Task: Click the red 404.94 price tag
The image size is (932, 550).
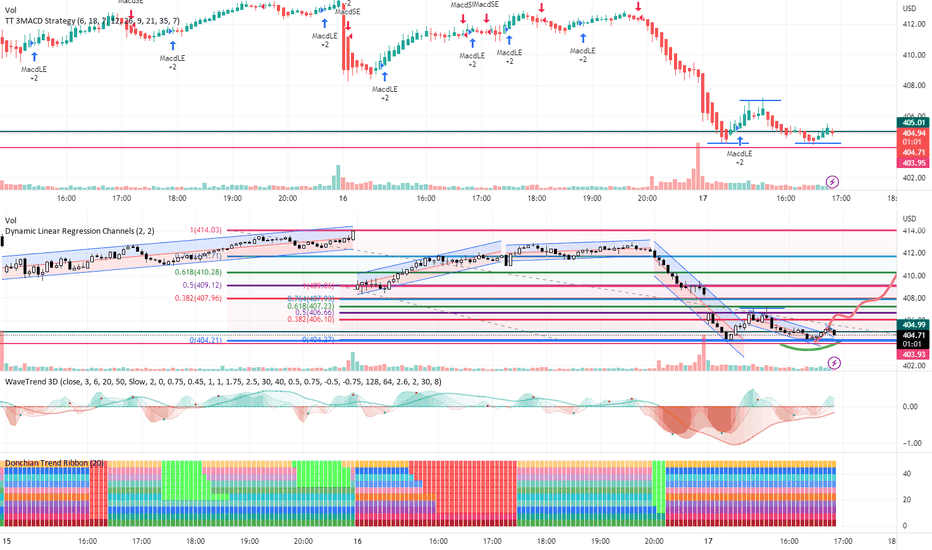Action: coord(914,133)
